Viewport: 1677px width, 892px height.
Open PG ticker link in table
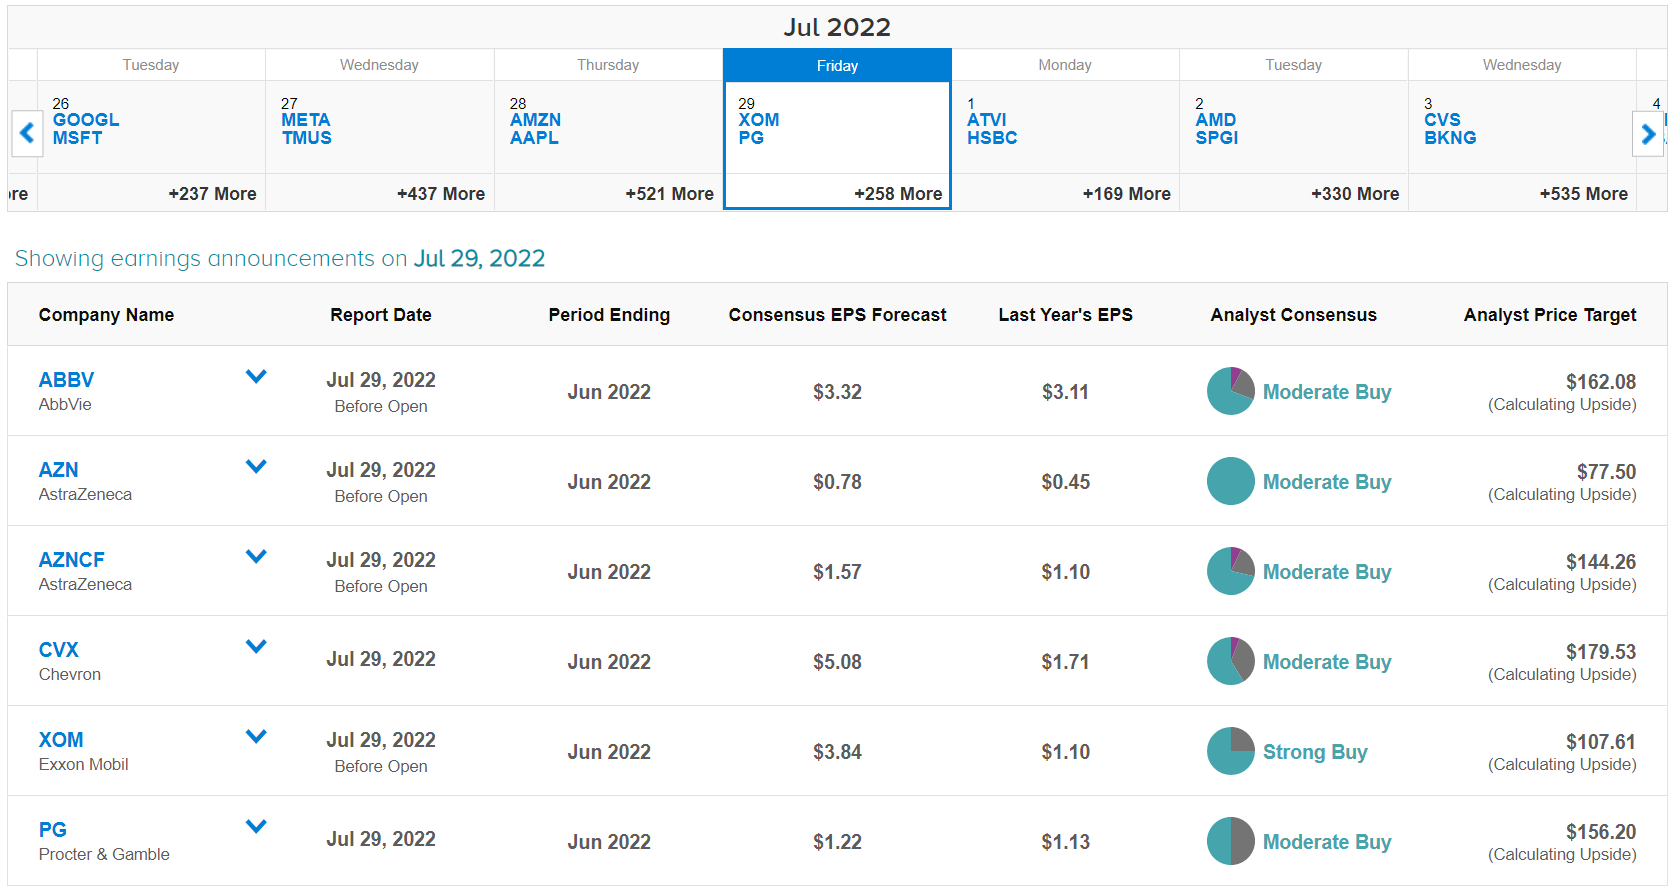(52, 830)
